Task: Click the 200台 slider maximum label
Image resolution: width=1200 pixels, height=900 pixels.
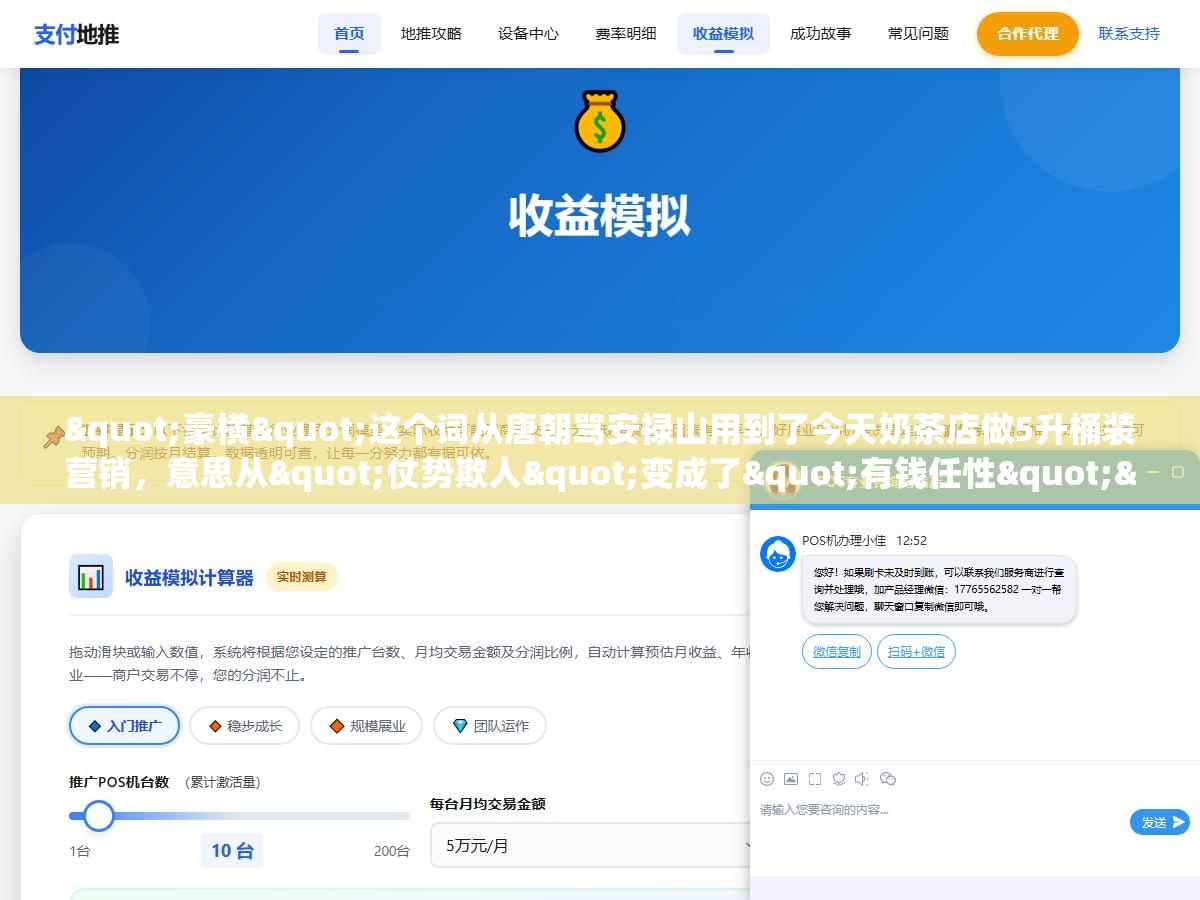Action: [x=392, y=851]
